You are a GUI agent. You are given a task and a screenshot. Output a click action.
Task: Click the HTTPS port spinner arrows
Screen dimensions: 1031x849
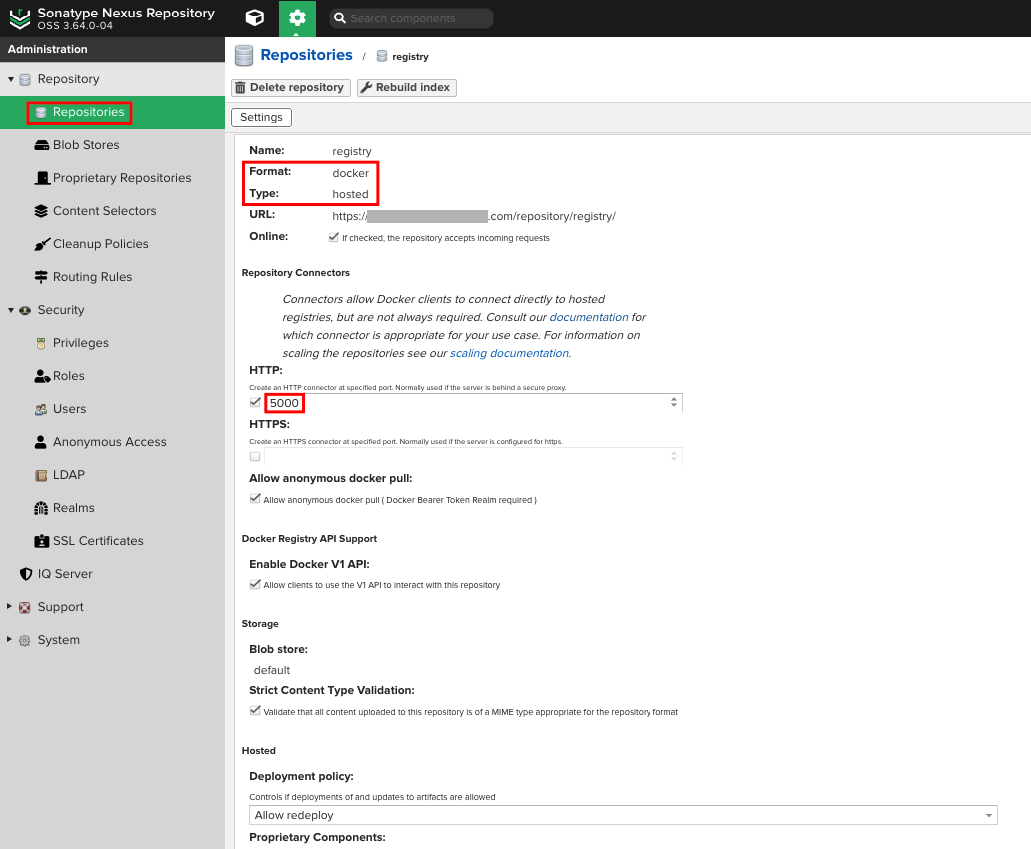pos(673,456)
